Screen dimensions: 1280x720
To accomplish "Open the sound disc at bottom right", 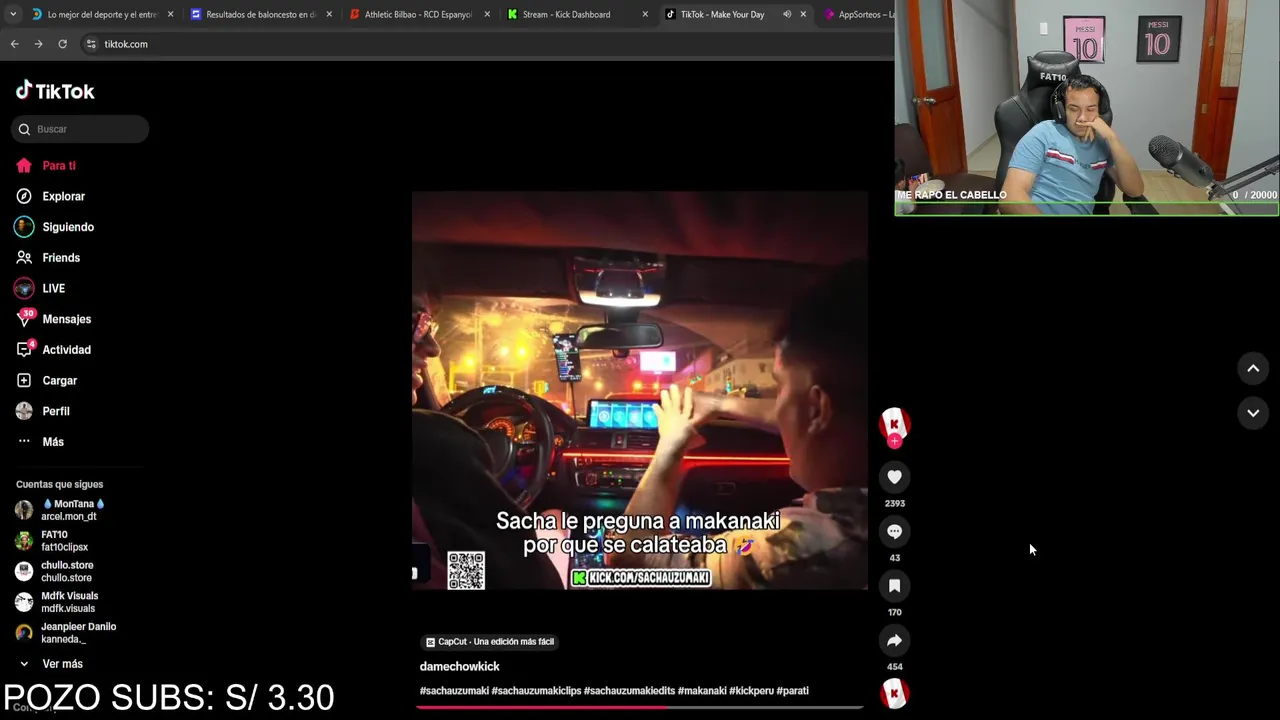I will tap(894, 694).
